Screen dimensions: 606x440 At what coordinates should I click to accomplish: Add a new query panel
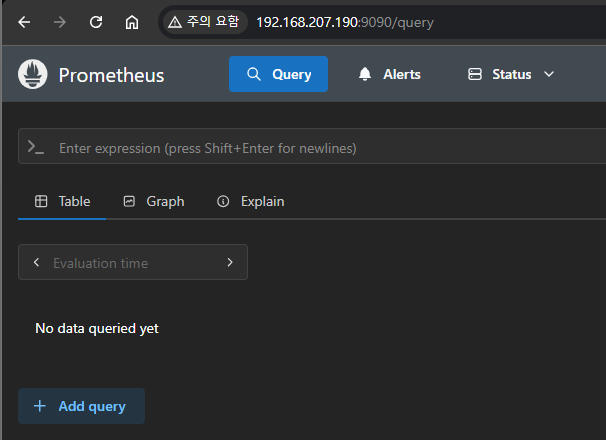coord(82,406)
